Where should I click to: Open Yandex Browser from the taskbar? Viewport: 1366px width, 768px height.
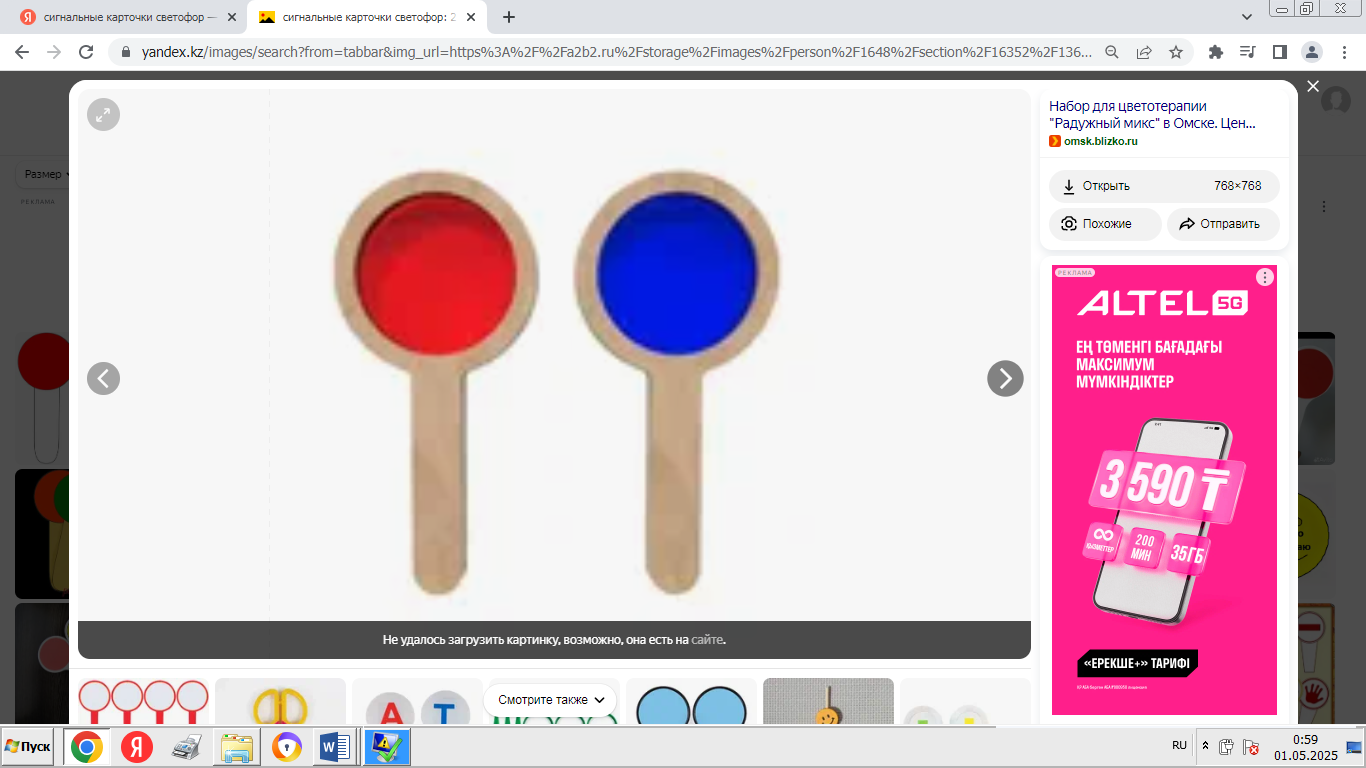137,747
